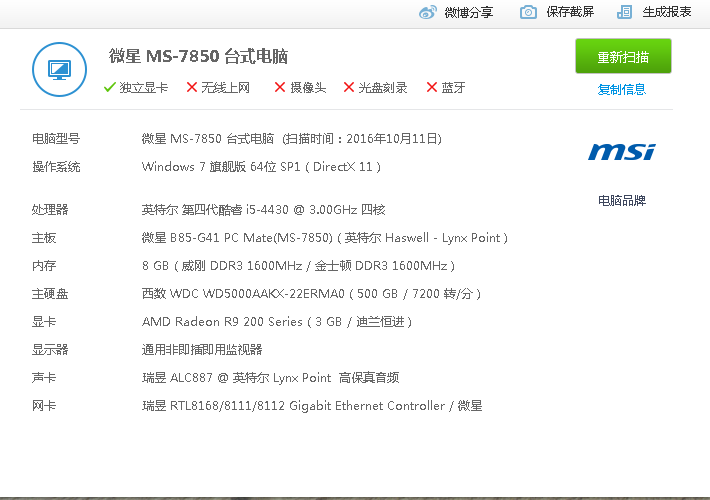Screen dimensions: 710x500
Task: Click the MSI brand logo
Action: coord(622,152)
